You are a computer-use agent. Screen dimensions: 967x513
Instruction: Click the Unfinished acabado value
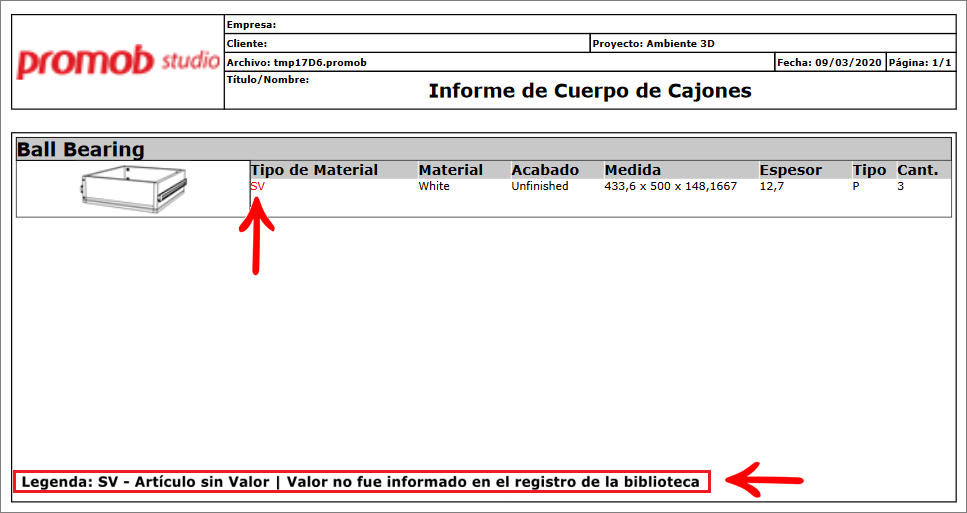540,186
